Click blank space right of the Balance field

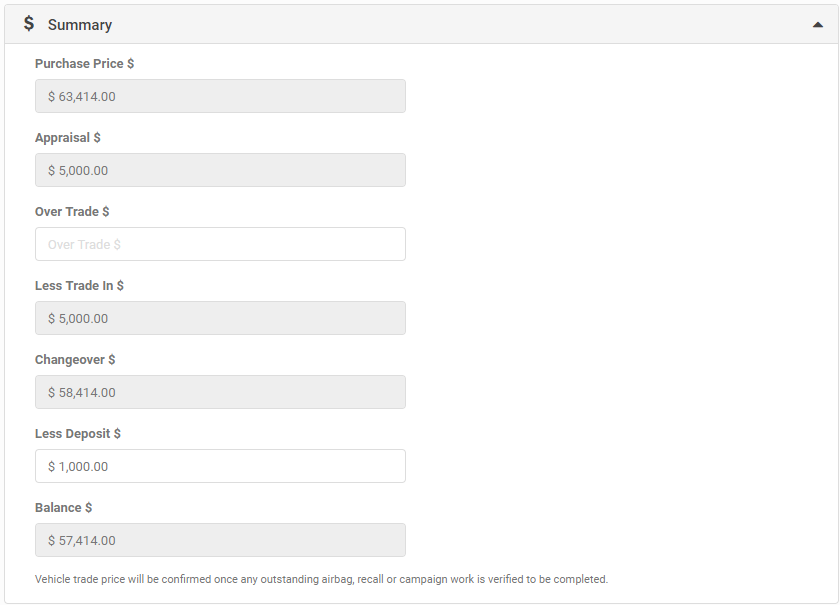coord(616,540)
